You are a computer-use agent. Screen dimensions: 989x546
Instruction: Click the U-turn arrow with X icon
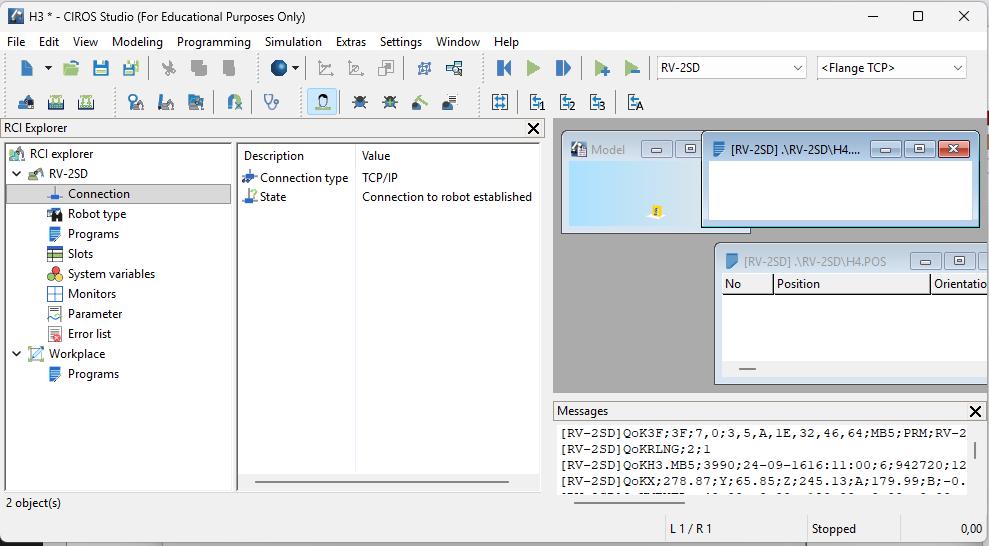(234, 102)
